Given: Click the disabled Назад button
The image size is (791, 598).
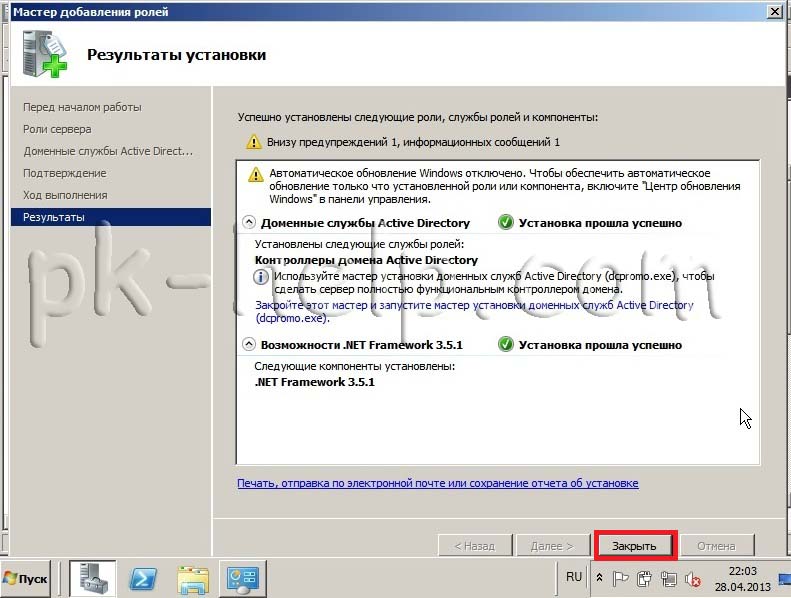Looking at the screenshot, I should click(x=475, y=546).
